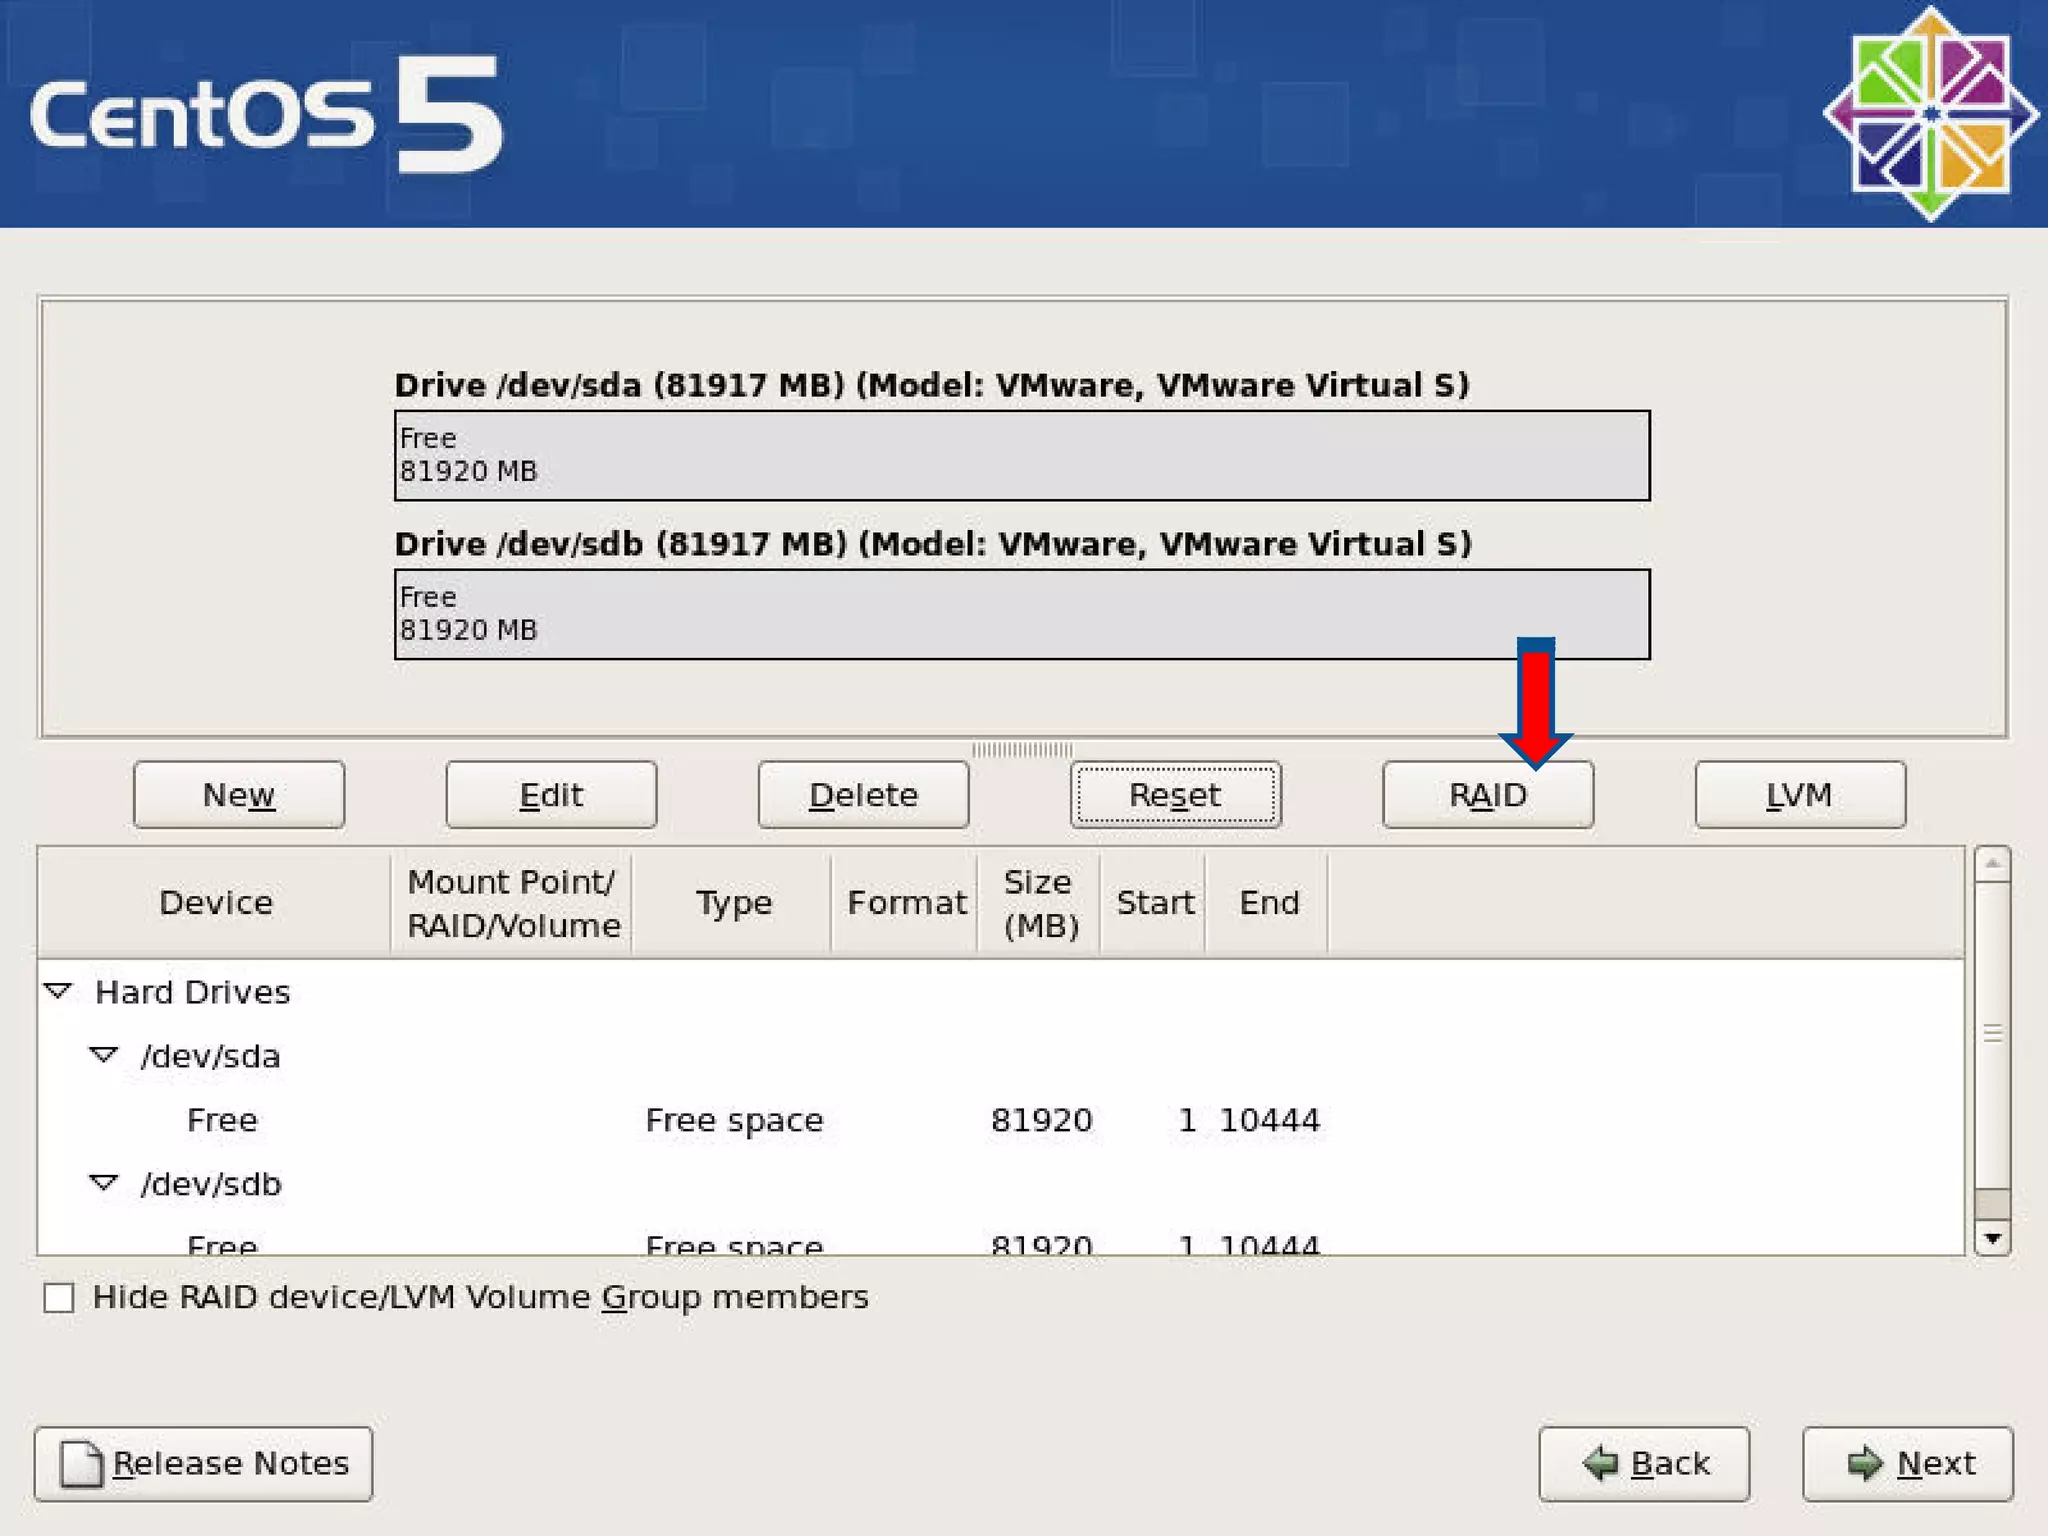Collapse the /dev/sda drive entry

point(104,1055)
